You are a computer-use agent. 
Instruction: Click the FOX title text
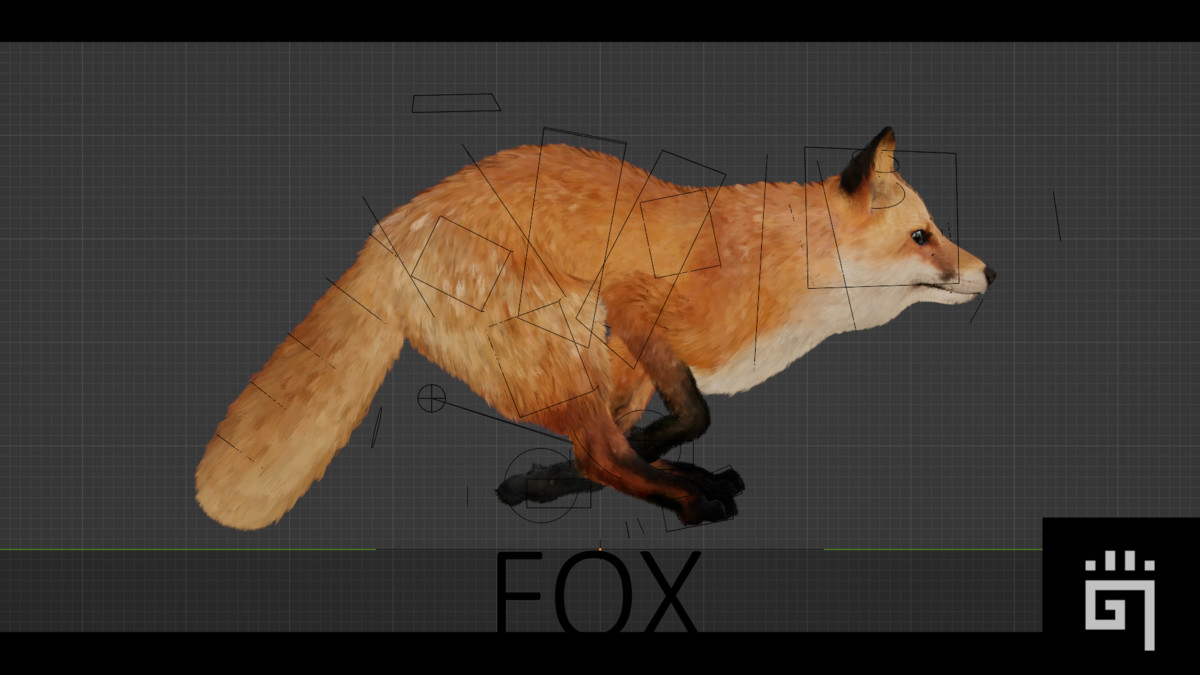[x=600, y=590]
